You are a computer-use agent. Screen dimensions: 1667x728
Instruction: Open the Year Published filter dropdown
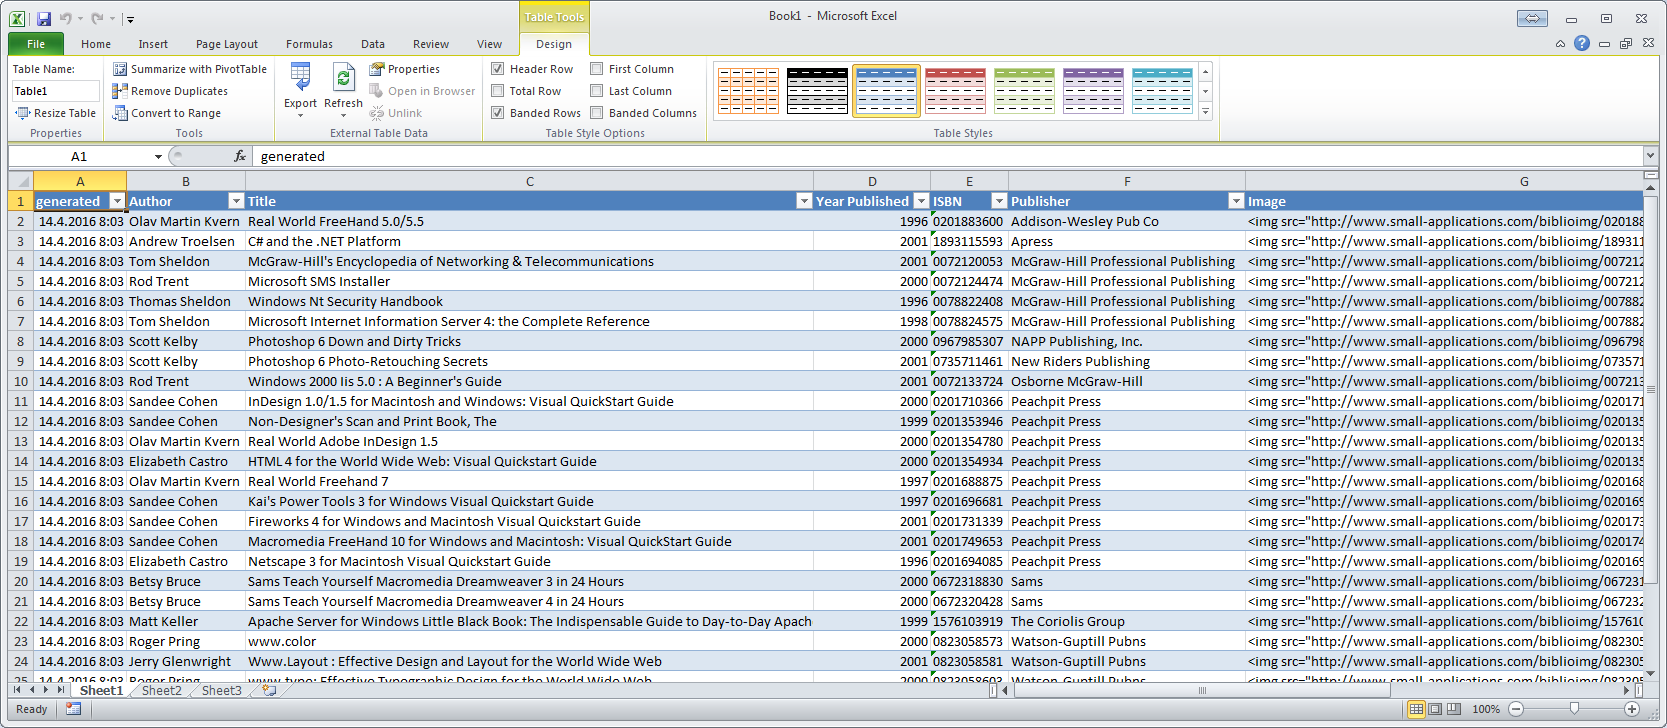pyautogui.click(x=921, y=201)
